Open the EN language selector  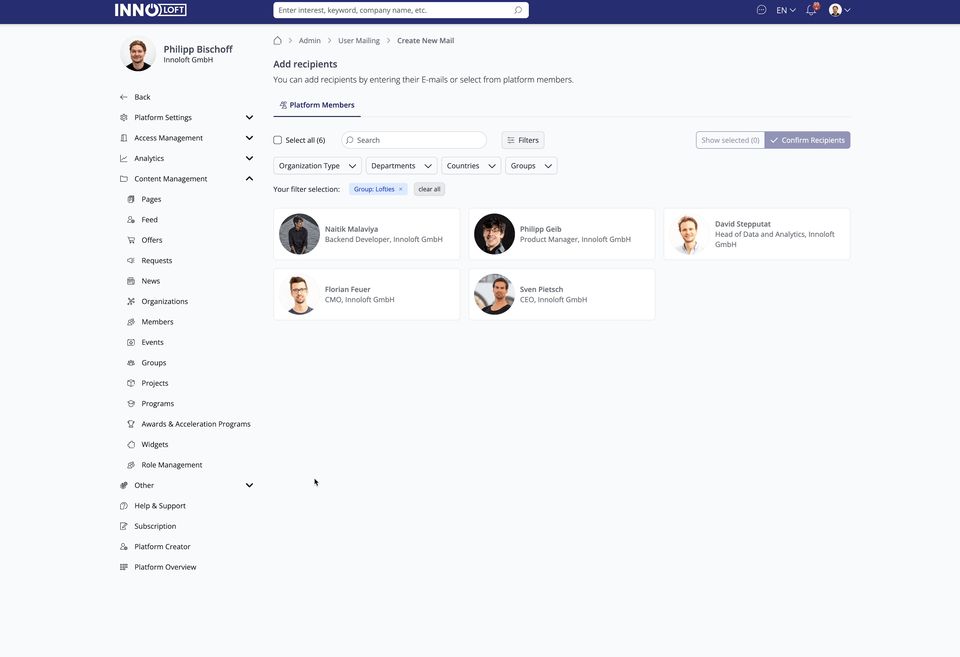pos(786,10)
